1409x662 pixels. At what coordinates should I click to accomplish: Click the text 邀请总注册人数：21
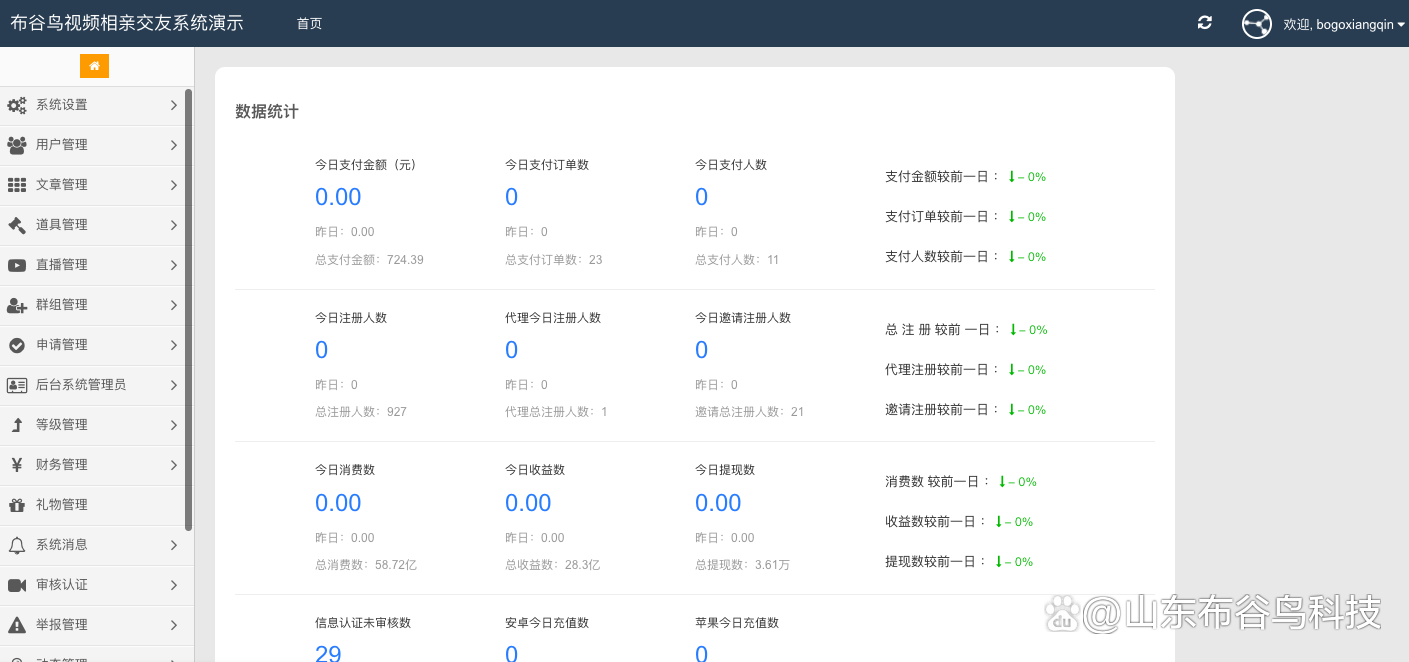[x=750, y=412]
